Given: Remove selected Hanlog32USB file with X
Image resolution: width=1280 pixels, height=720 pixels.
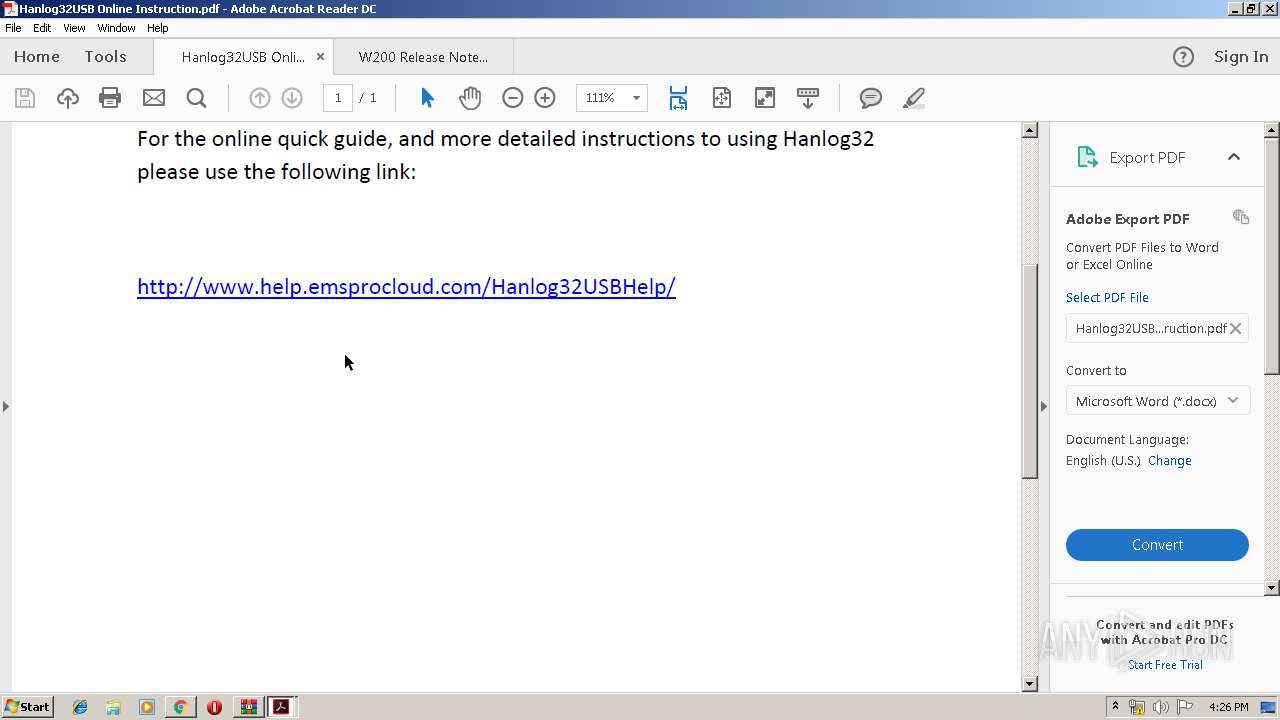Looking at the screenshot, I should click(1236, 328).
